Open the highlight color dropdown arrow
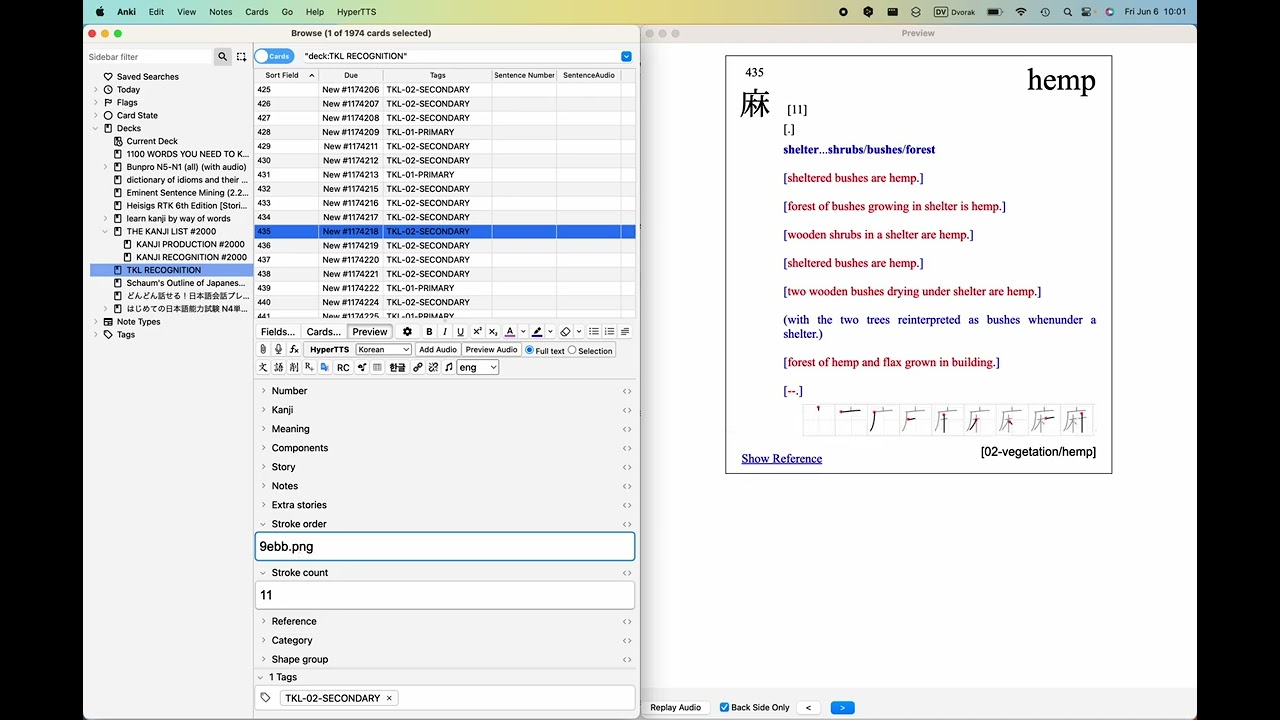The width and height of the screenshot is (1280, 720). click(550, 332)
